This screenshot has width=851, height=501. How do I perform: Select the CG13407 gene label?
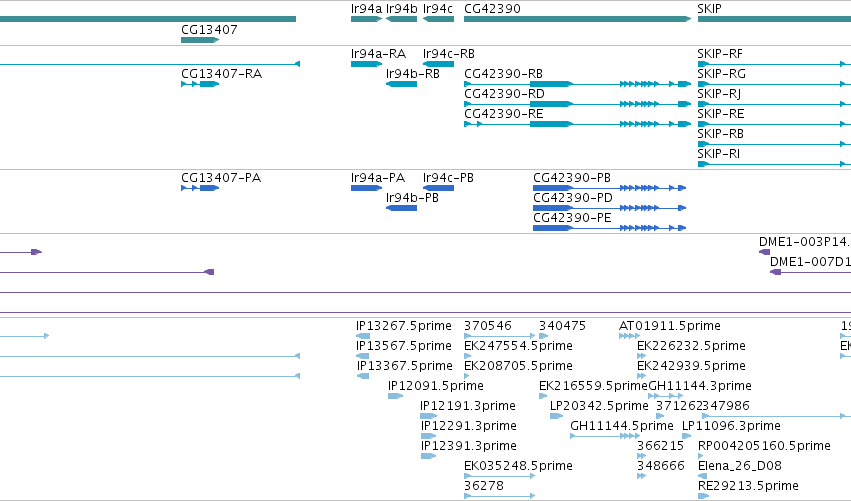click(209, 30)
